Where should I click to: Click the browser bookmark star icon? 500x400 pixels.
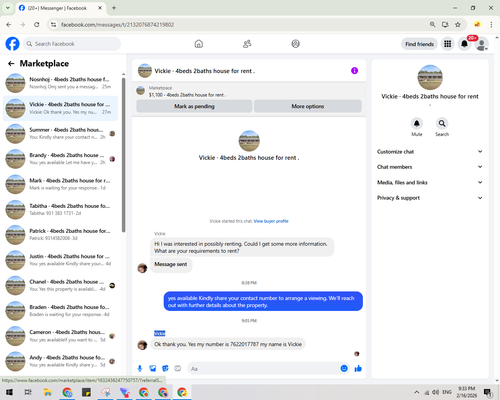[458, 24]
